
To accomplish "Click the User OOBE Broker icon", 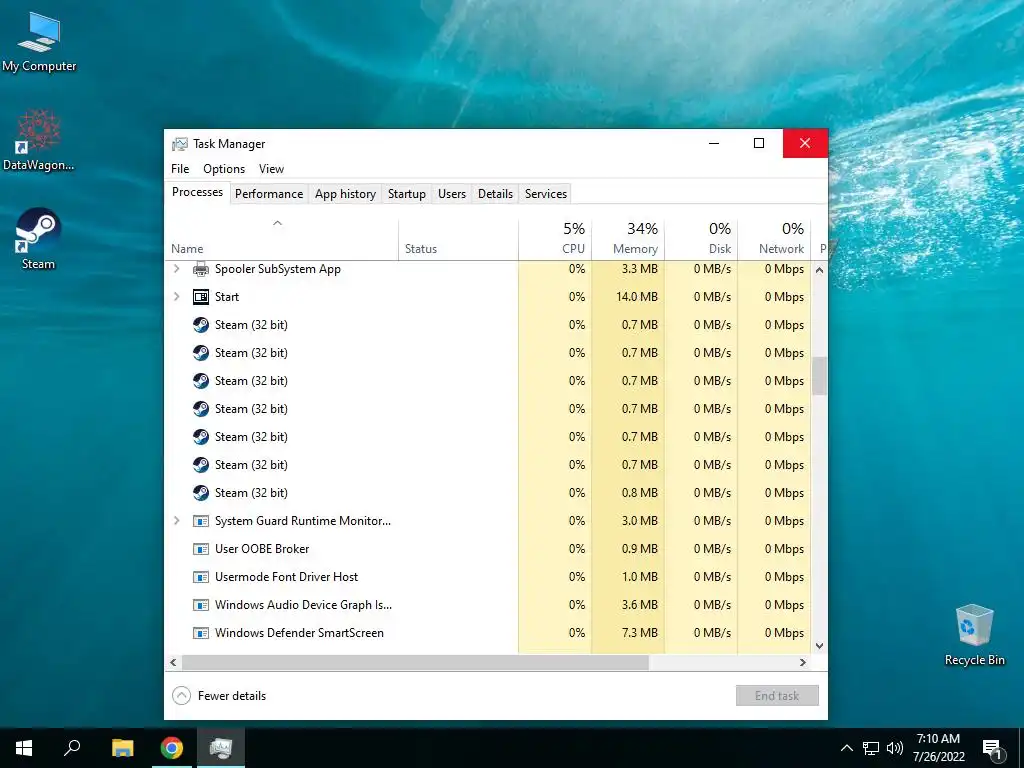I will (200, 549).
